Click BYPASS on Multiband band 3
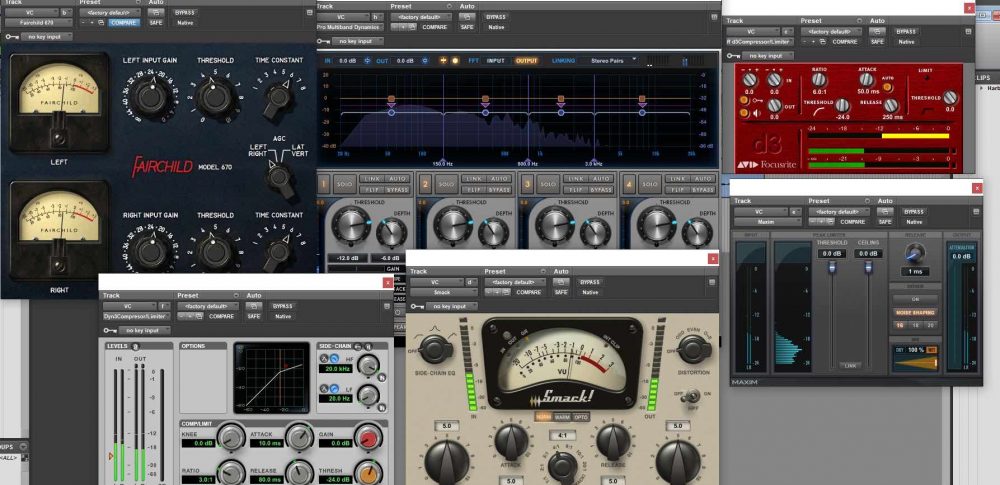 (600, 190)
